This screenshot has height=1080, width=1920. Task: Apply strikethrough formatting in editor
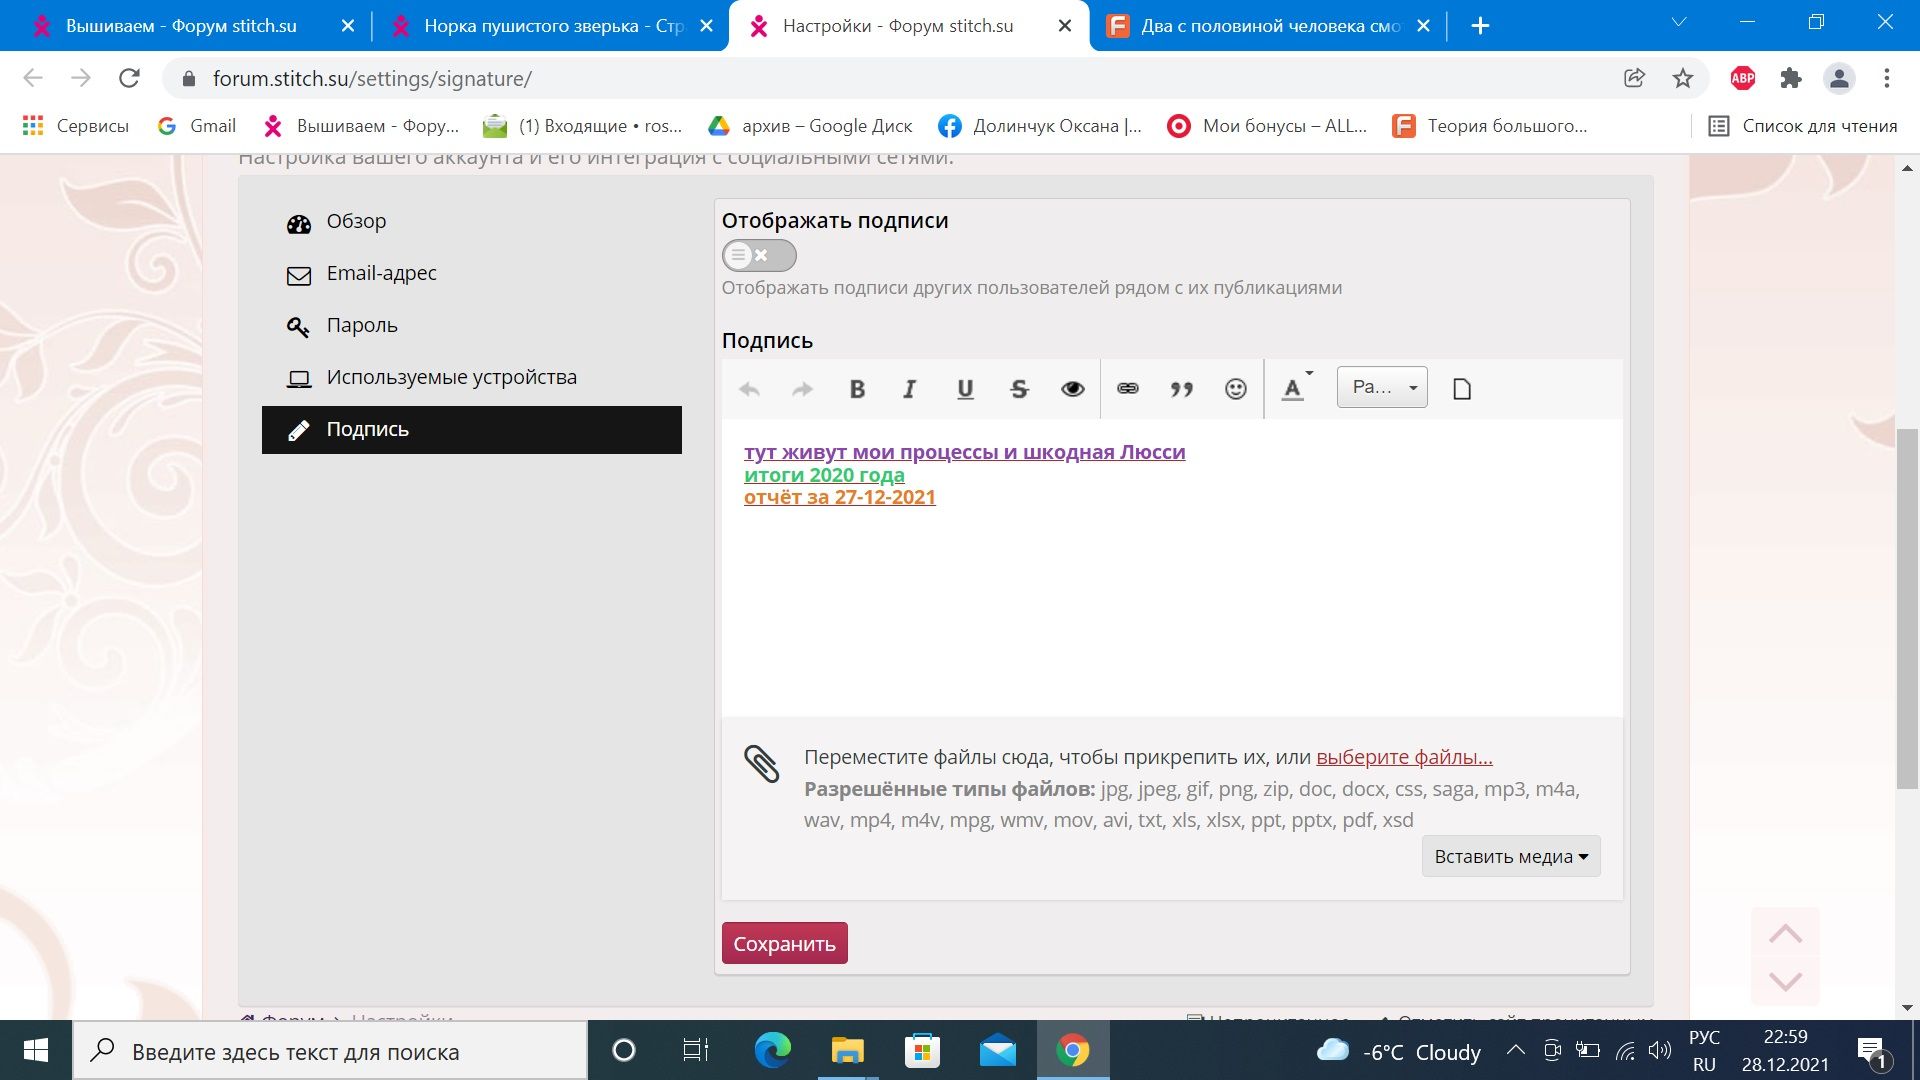[1019, 389]
